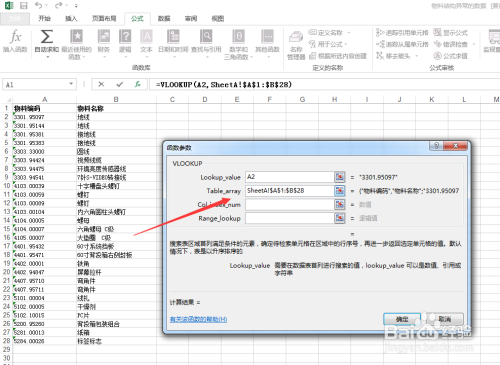Open the Math & Trig functions icon

coord(239,36)
